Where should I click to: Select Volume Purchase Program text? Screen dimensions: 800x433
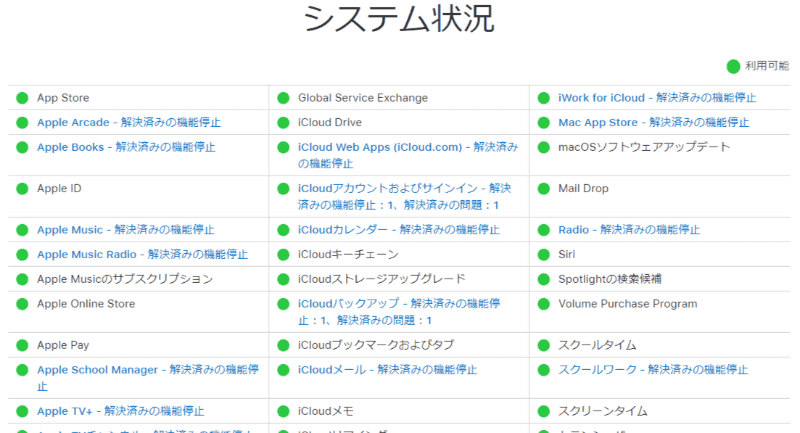pyautogui.click(x=628, y=303)
